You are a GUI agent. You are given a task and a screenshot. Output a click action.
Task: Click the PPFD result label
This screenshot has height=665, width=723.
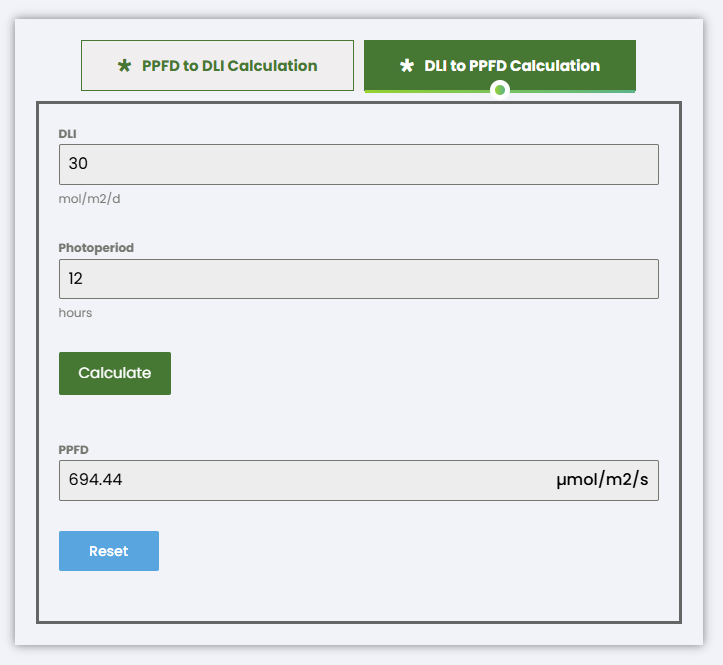(x=74, y=450)
